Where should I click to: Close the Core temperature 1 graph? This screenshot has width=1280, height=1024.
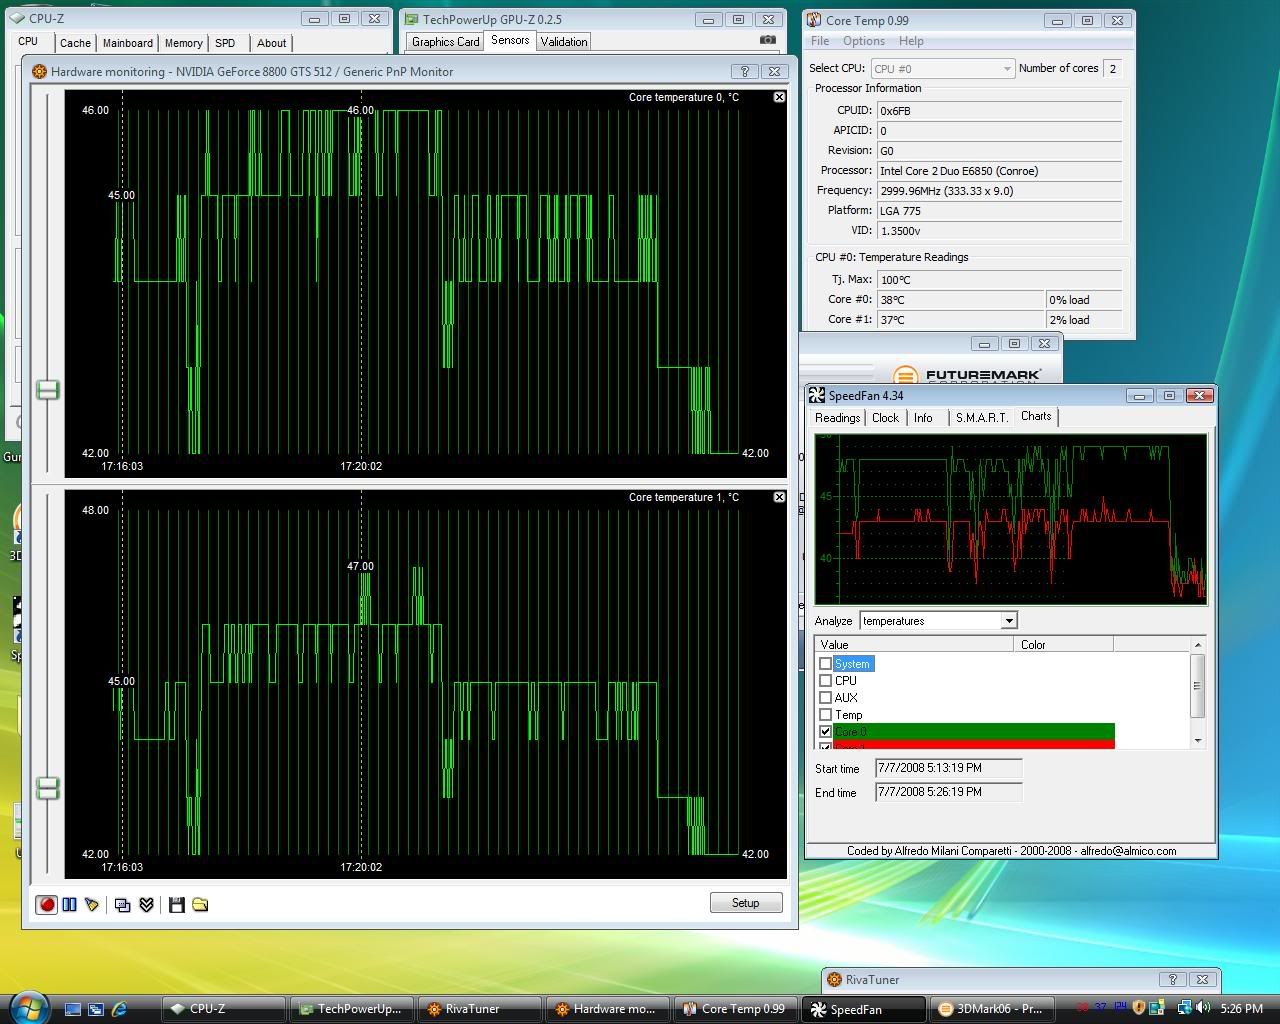point(779,497)
